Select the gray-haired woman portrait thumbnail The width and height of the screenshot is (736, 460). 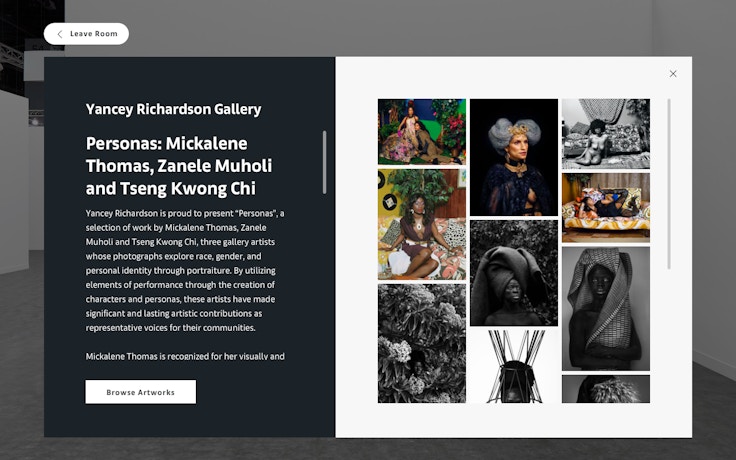514,157
